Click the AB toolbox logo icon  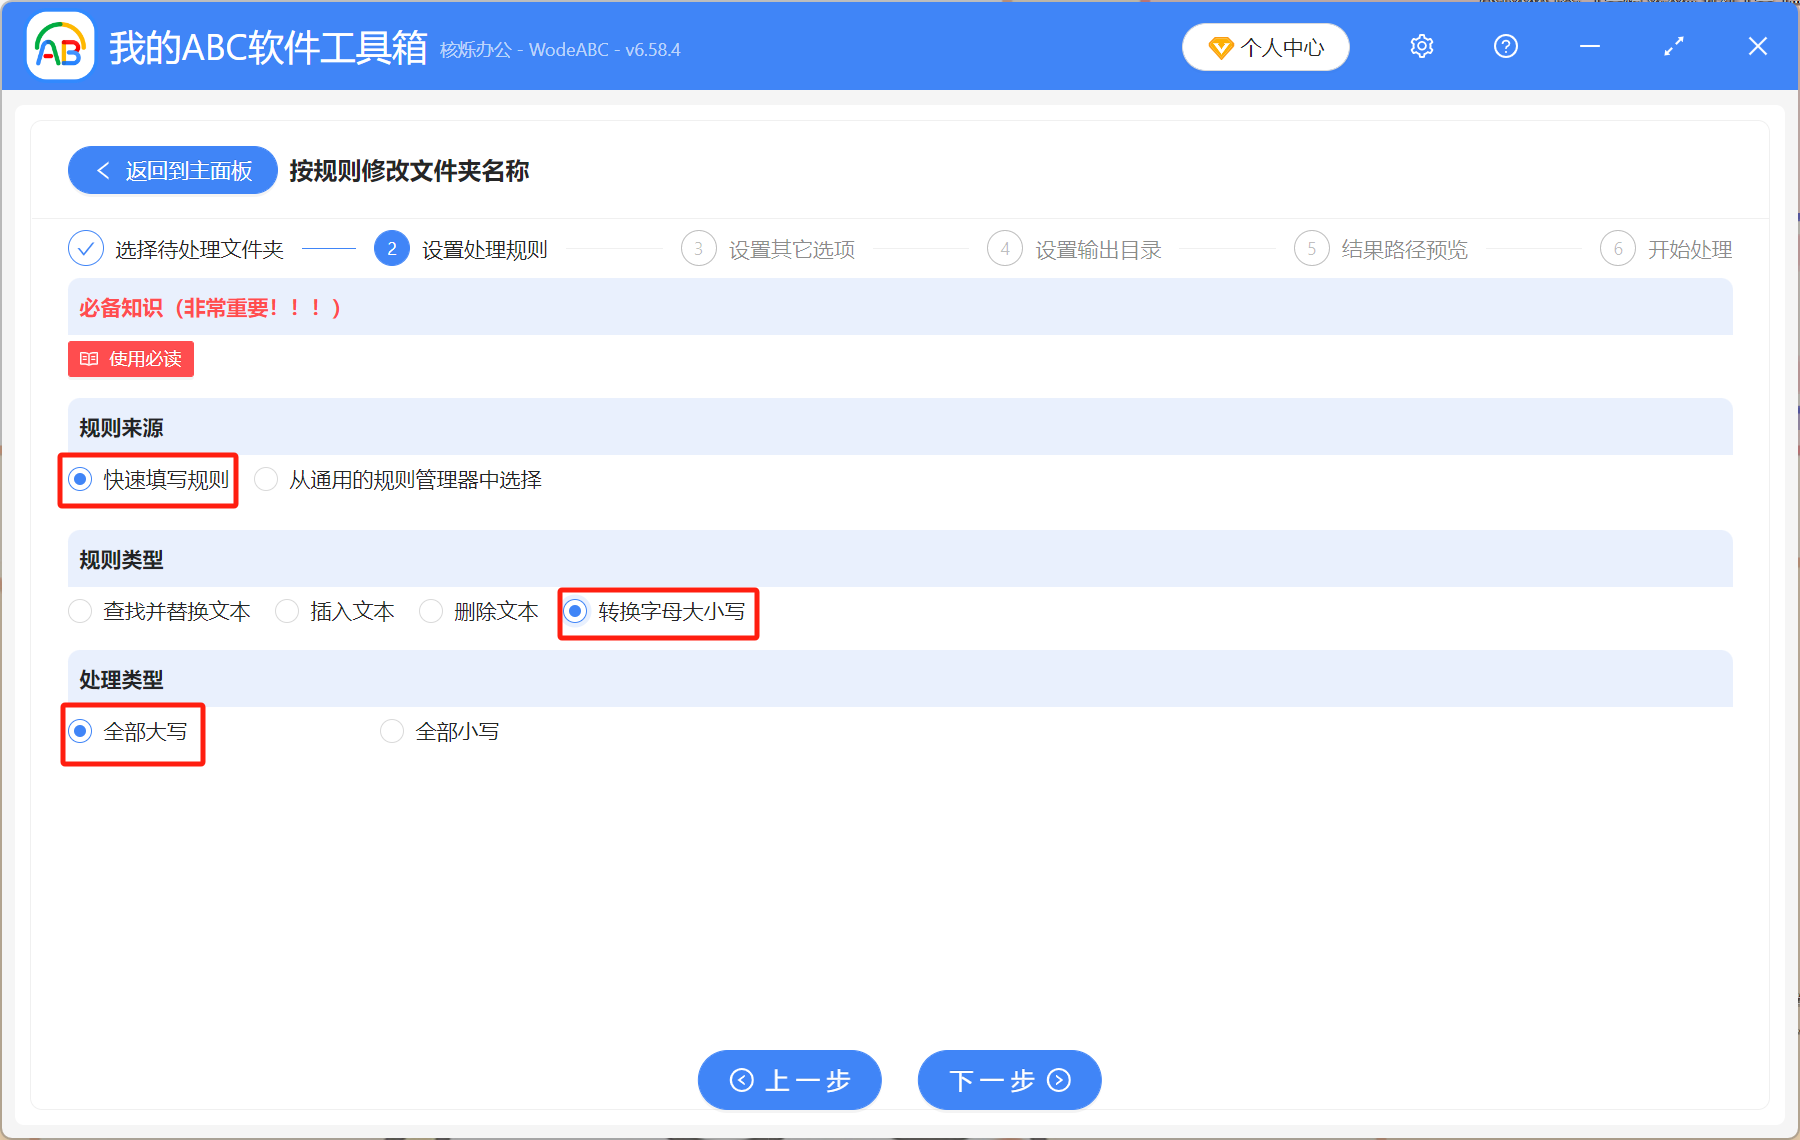pos(60,45)
